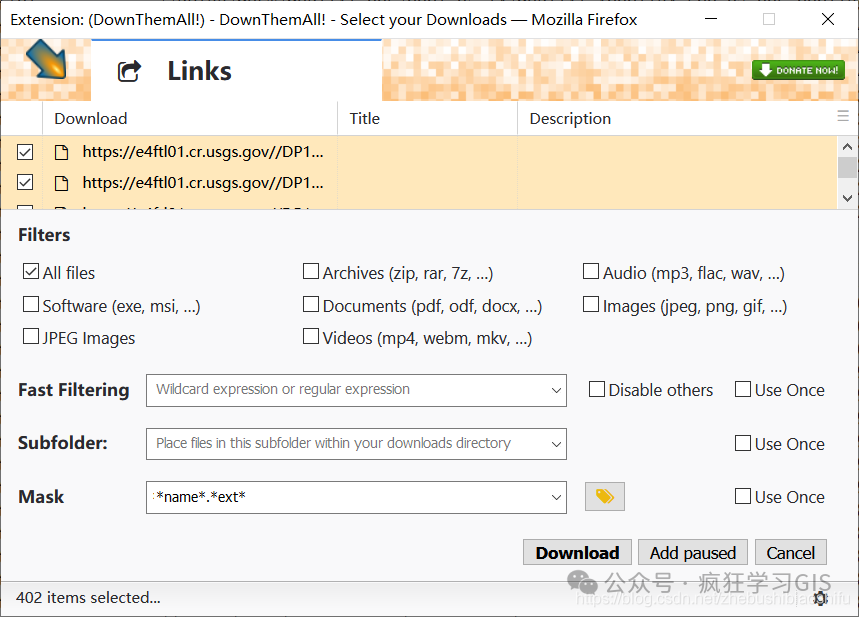Expand the Subfolder dropdown arrow

coord(556,444)
